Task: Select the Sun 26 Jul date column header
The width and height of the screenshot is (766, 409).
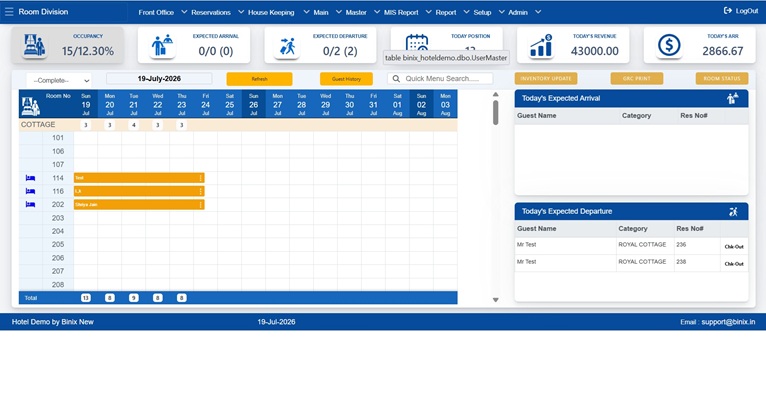Action: 254,104
